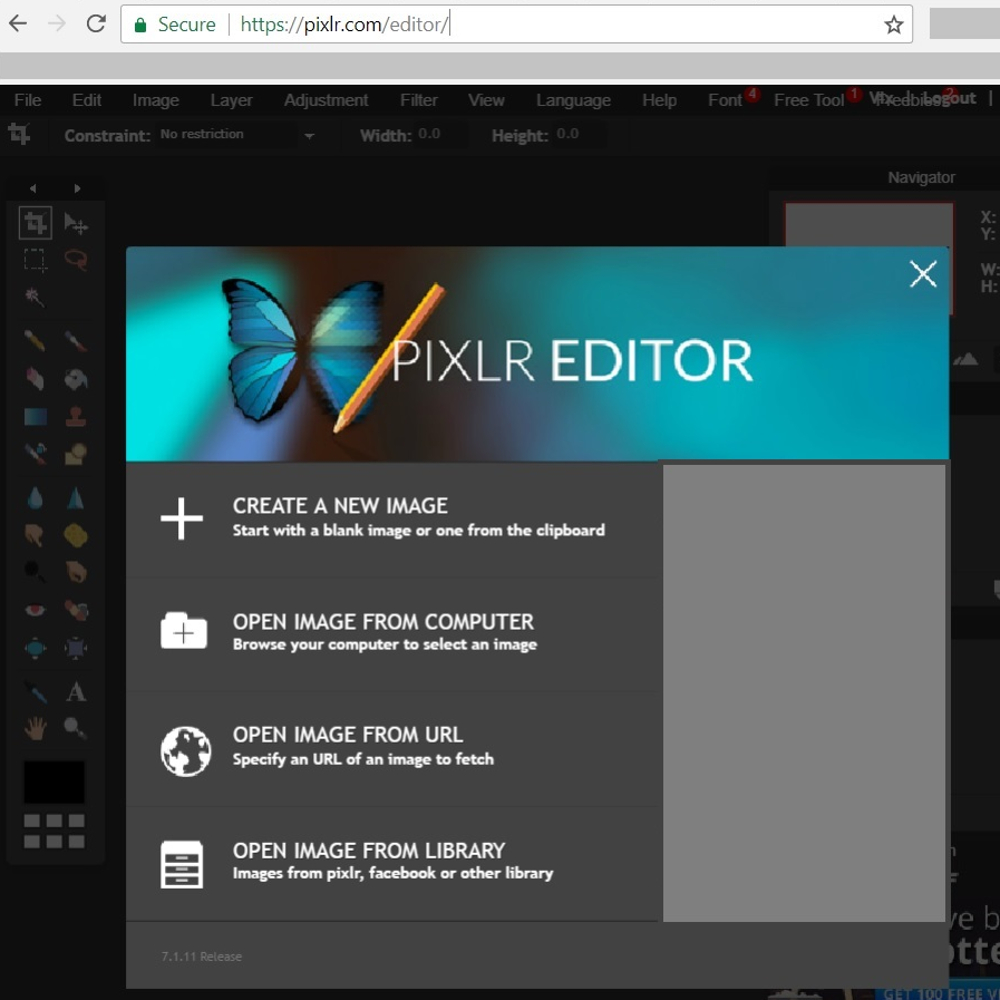Image resolution: width=1000 pixels, height=1000 pixels.
Task: Activate the Hand pan tool
Action: point(35,729)
